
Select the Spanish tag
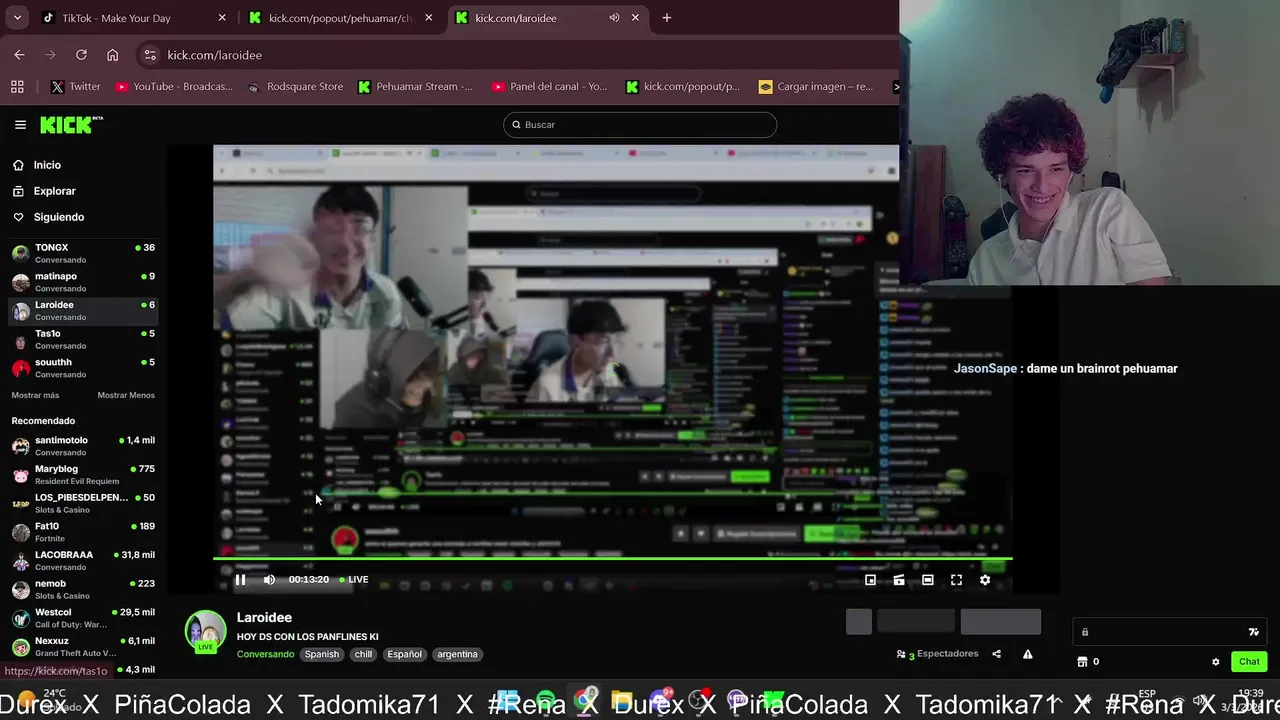(x=322, y=654)
